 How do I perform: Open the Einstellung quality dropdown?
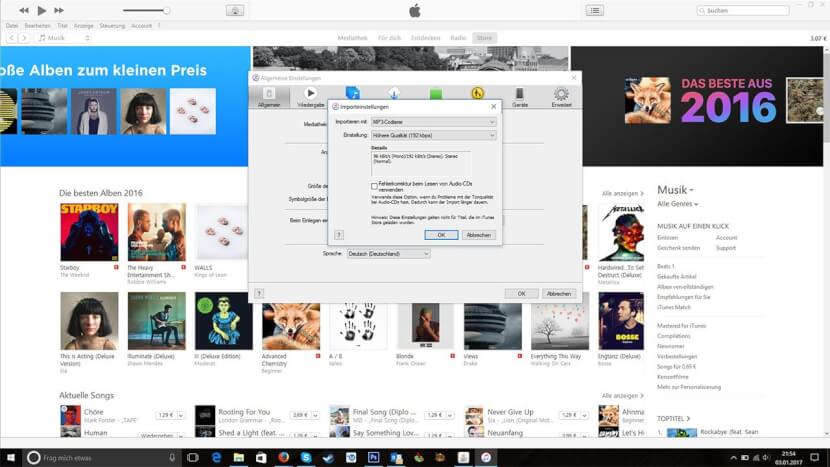(x=434, y=136)
